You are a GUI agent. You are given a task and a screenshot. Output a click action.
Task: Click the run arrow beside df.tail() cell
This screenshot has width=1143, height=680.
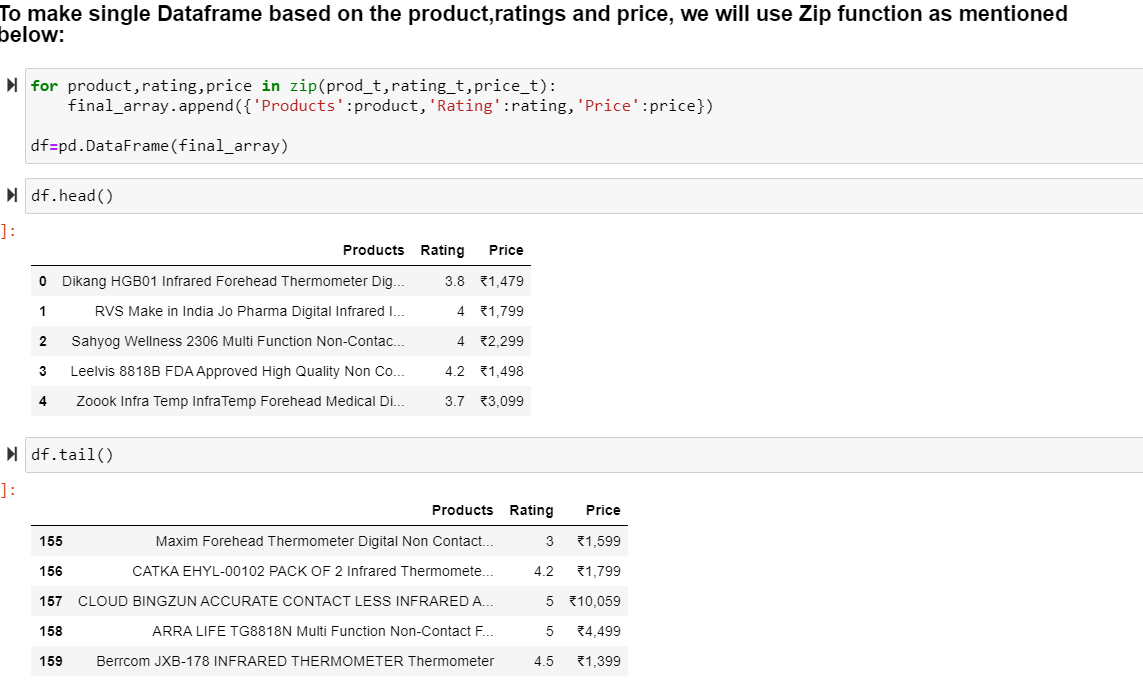point(11,453)
